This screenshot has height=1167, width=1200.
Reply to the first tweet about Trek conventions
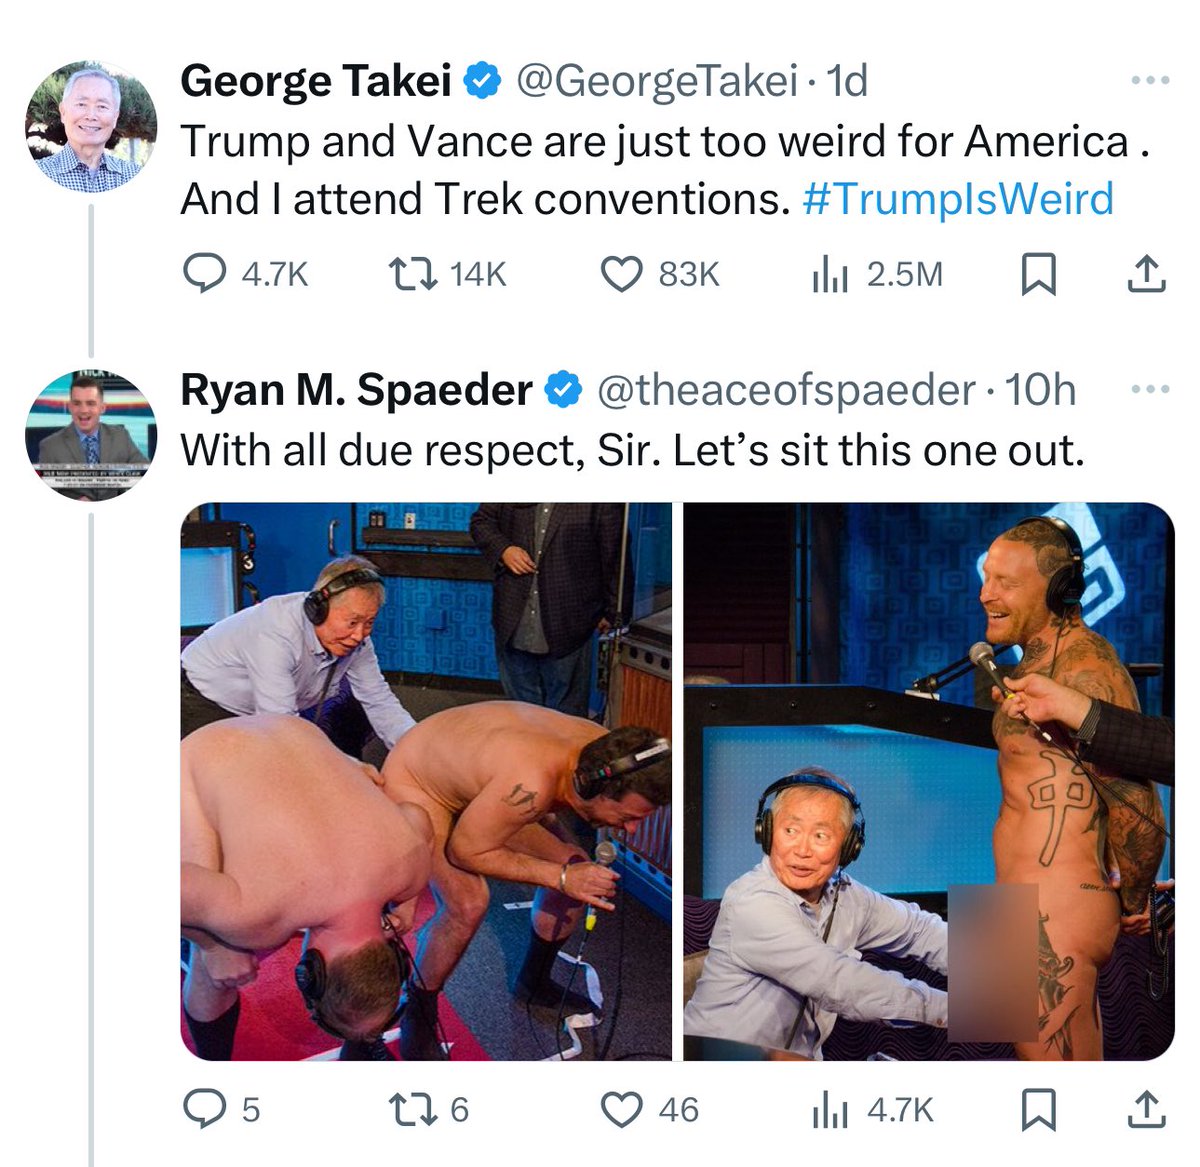tap(204, 273)
